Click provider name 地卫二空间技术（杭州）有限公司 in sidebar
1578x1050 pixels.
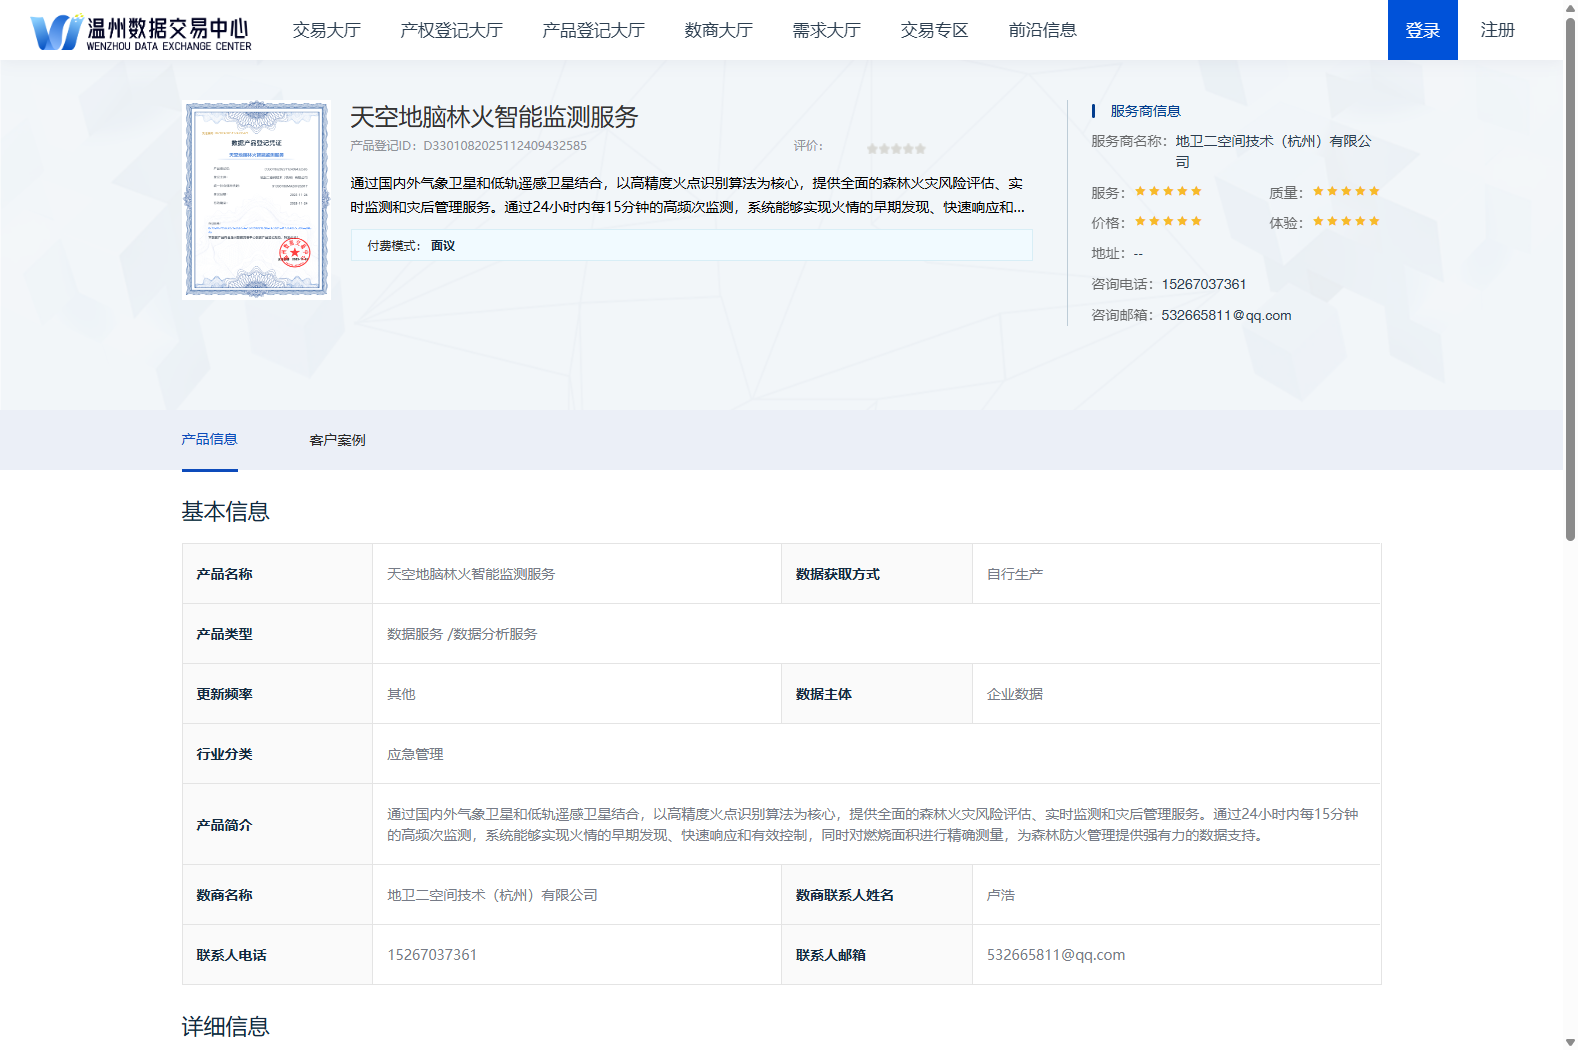click(x=1273, y=151)
